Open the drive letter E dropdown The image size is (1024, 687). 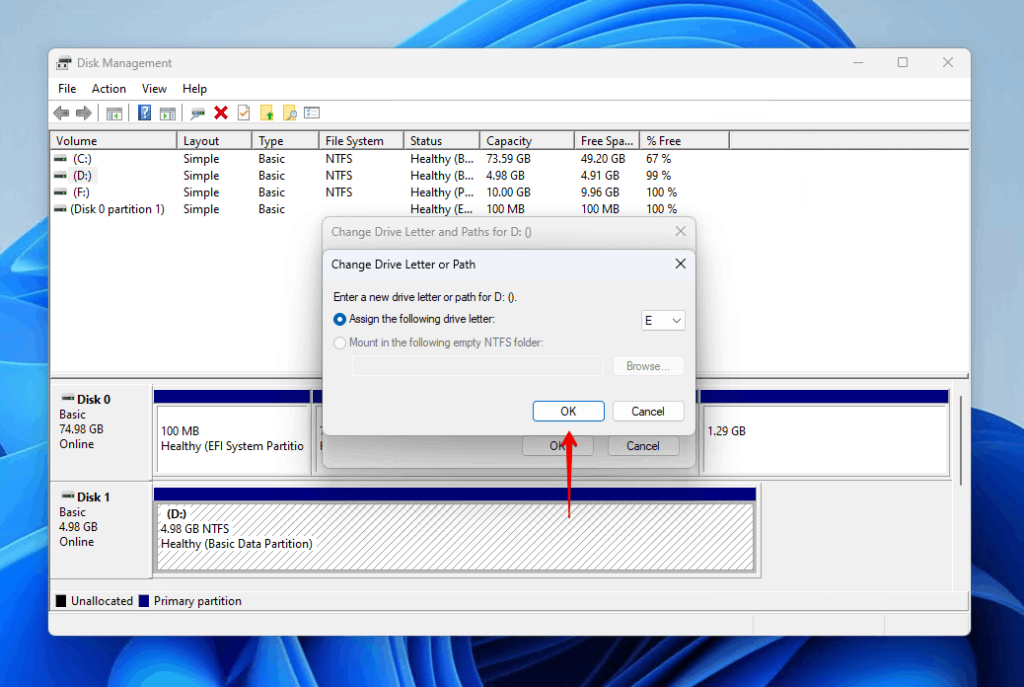(x=663, y=321)
